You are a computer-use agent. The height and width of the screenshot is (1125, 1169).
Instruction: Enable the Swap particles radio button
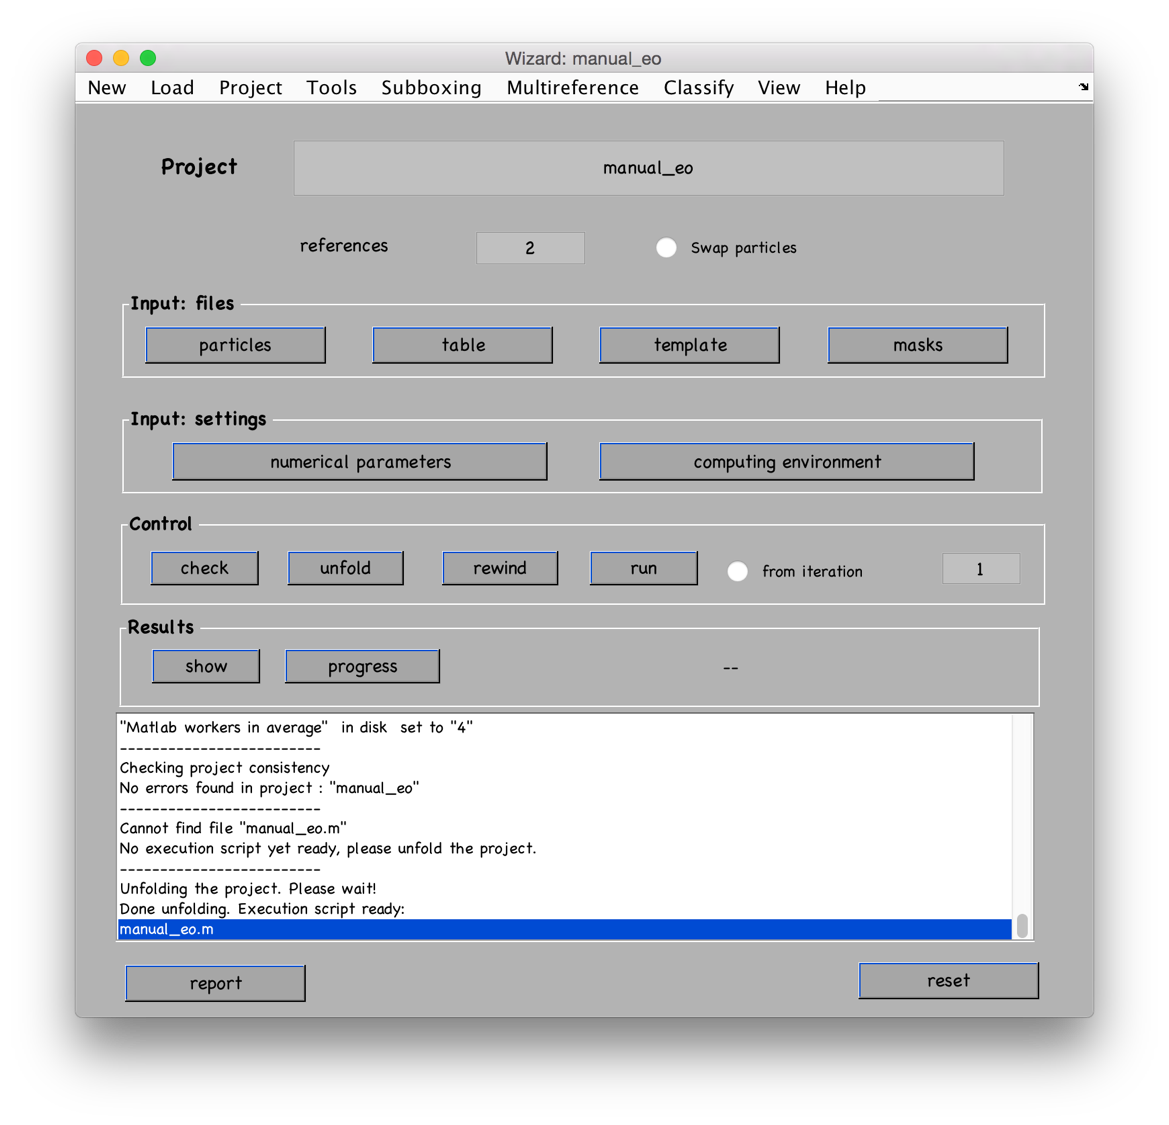click(x=667, y=248)
